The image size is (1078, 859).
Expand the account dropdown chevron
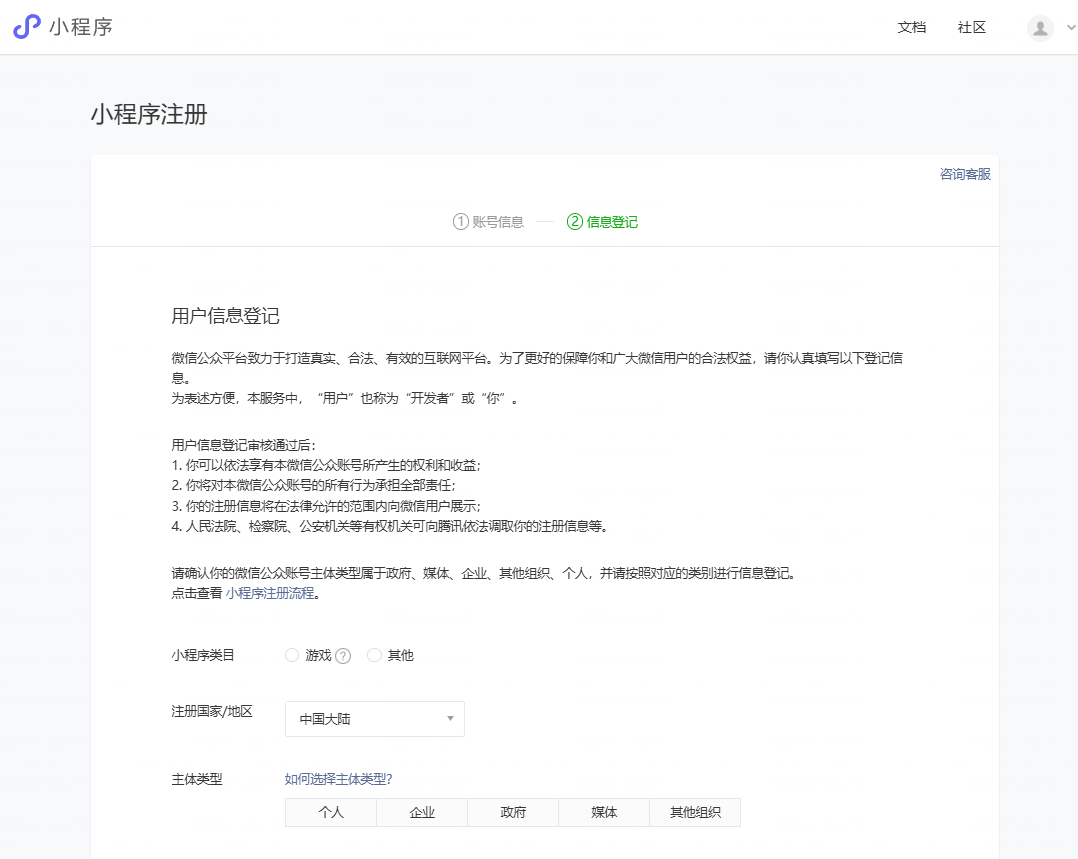tap(1070, 28)
